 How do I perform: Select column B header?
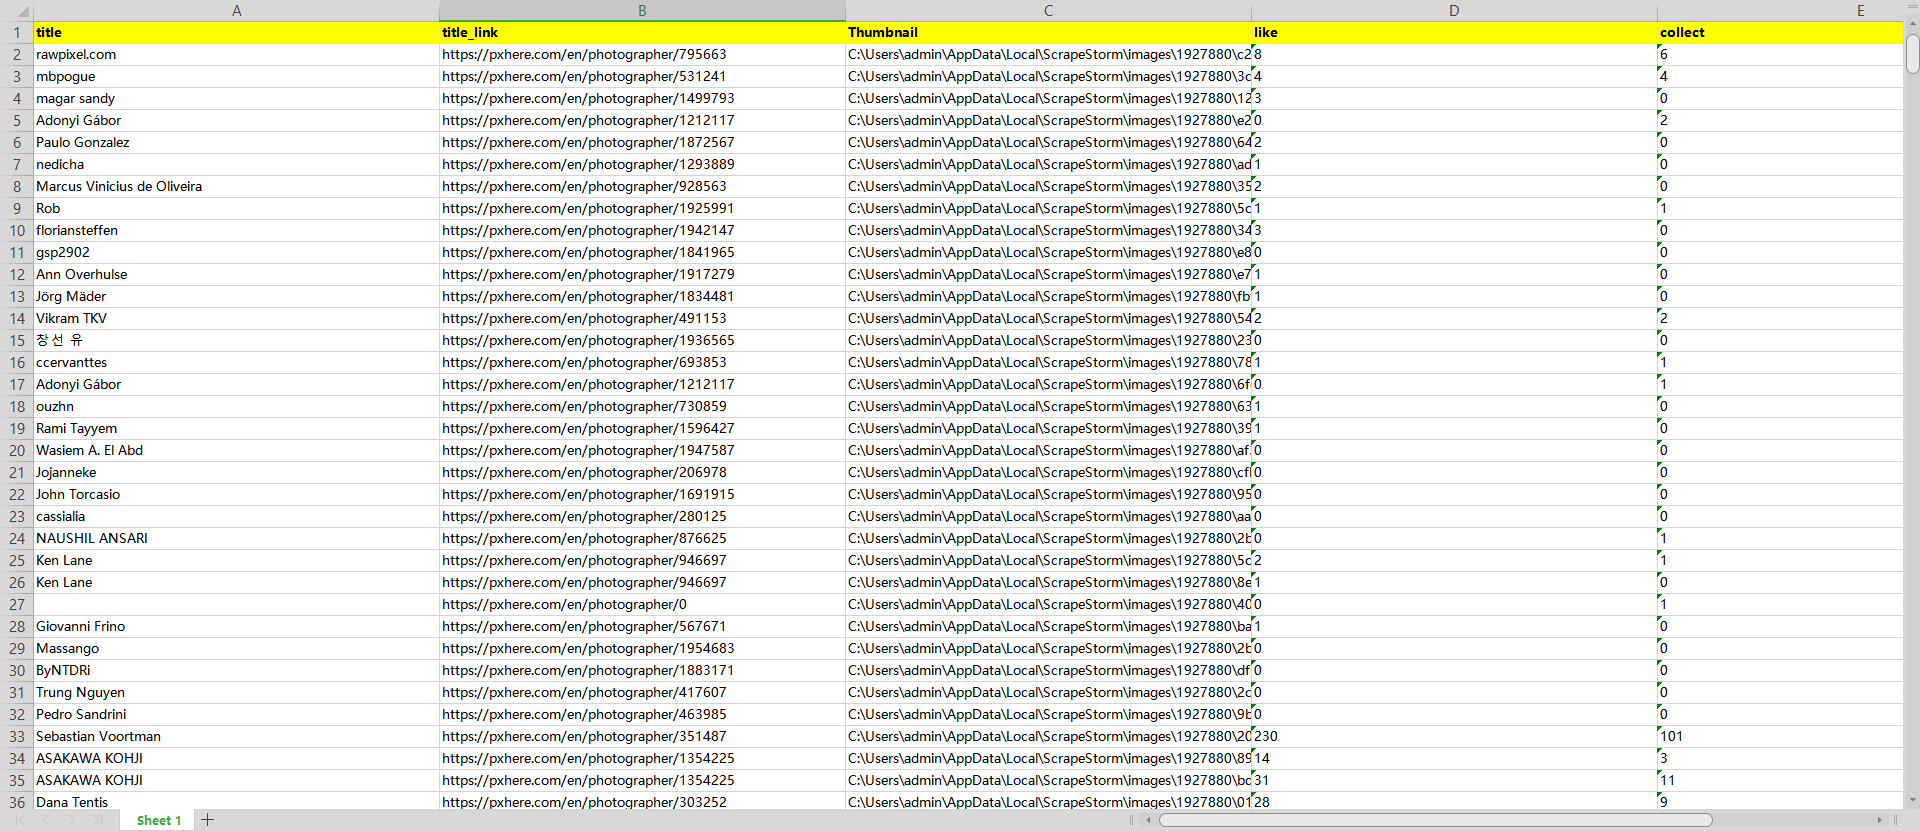[x=642, y=11]
